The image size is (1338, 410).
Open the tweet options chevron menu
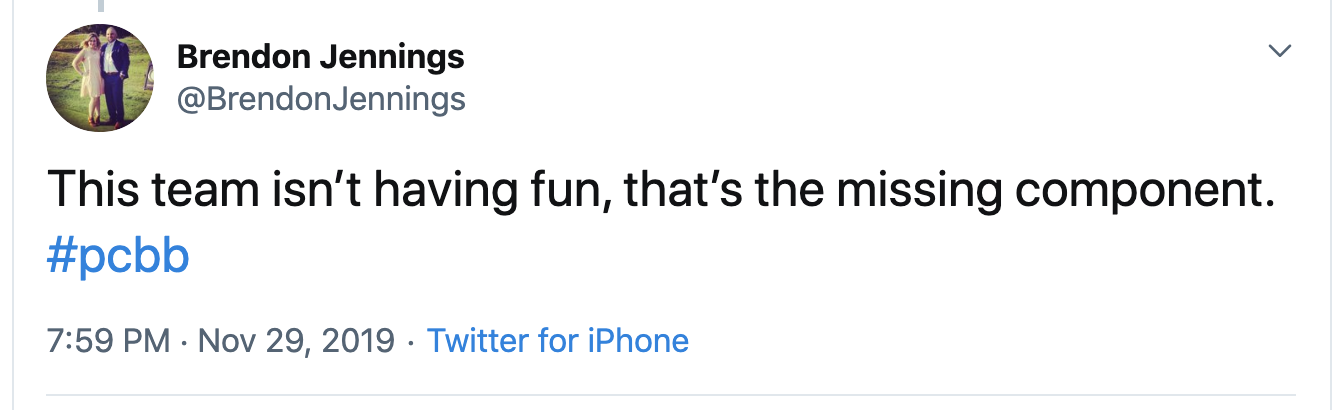pyautogui.click(x=1279, y=50)
